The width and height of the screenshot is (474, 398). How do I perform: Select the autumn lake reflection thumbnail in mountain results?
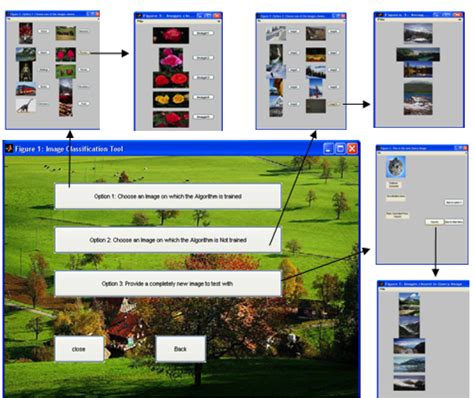tap(418, 70)
